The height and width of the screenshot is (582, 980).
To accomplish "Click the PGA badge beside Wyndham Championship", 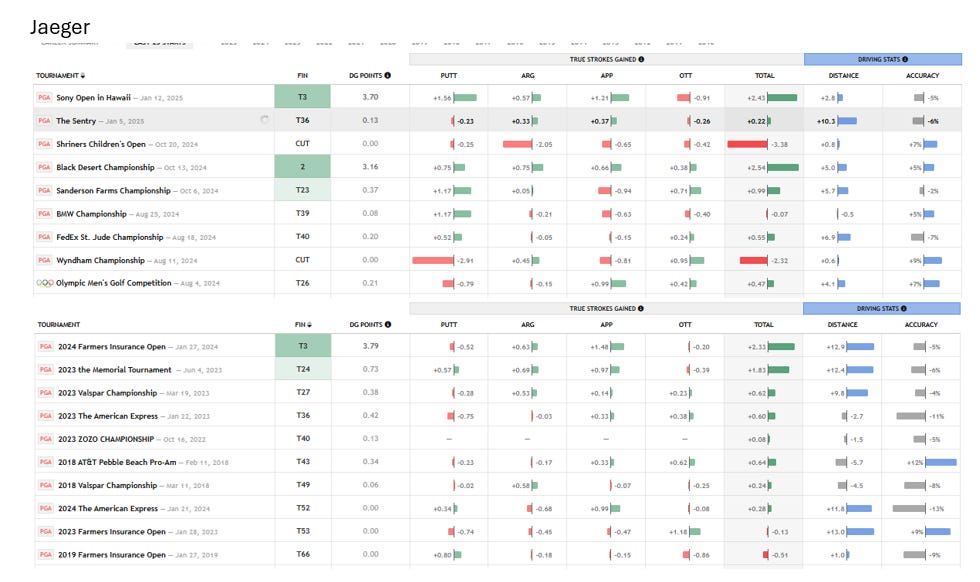I will coord(44,260).
